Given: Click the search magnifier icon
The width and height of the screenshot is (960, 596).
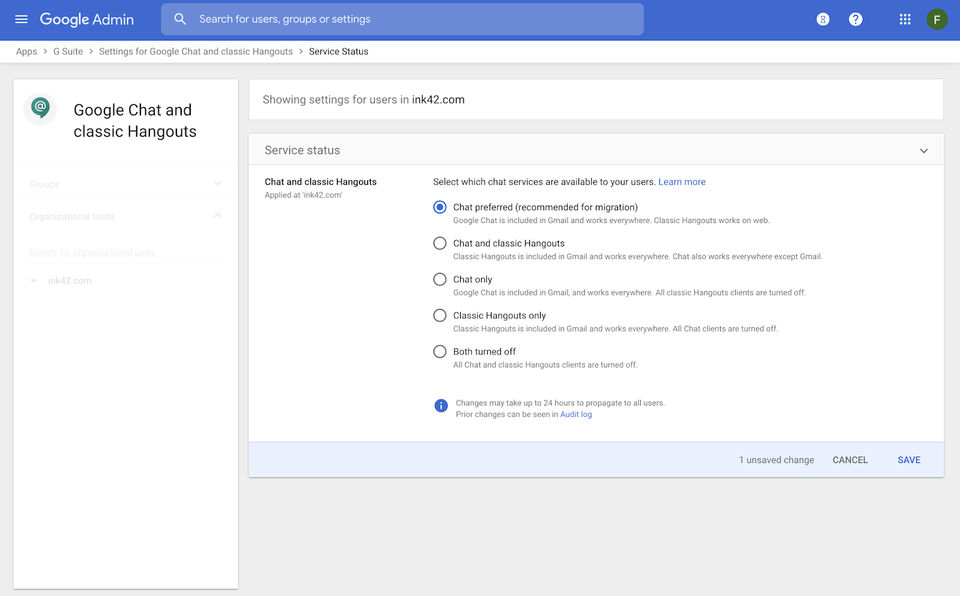Looking at the screenshot, I should point(180,19).
